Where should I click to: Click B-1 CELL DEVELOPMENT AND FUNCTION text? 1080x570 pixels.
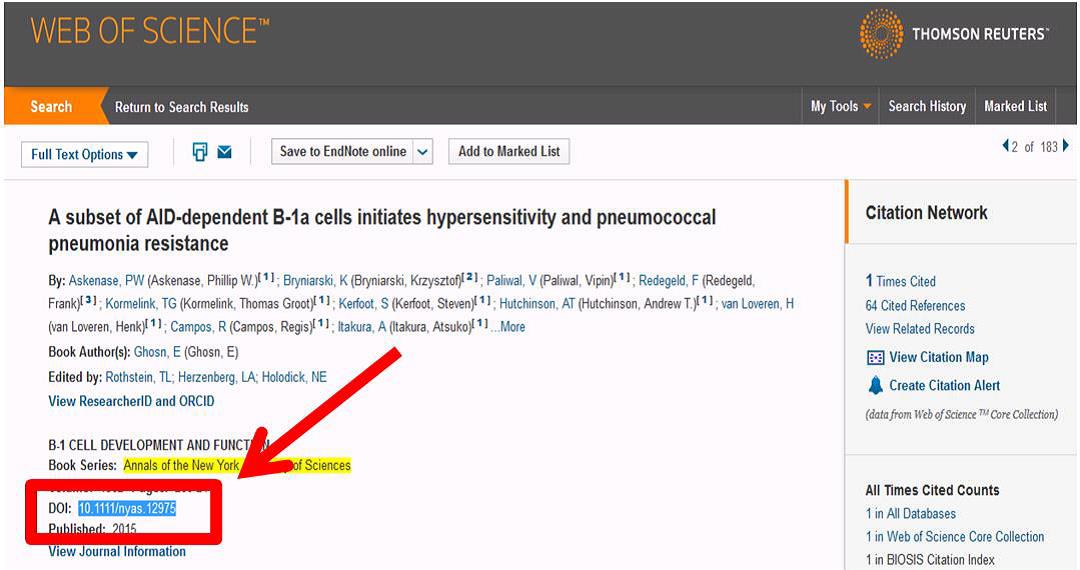pyautogui.click(x=158, y=445)
